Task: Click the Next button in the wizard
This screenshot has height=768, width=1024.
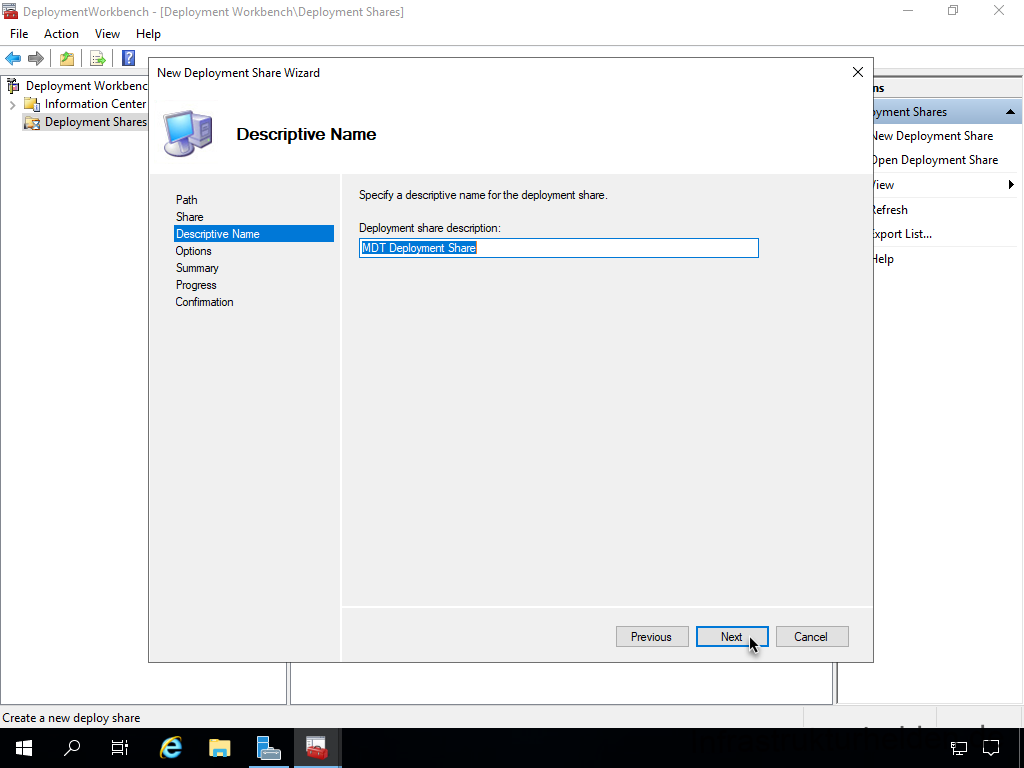Action: 731,637
